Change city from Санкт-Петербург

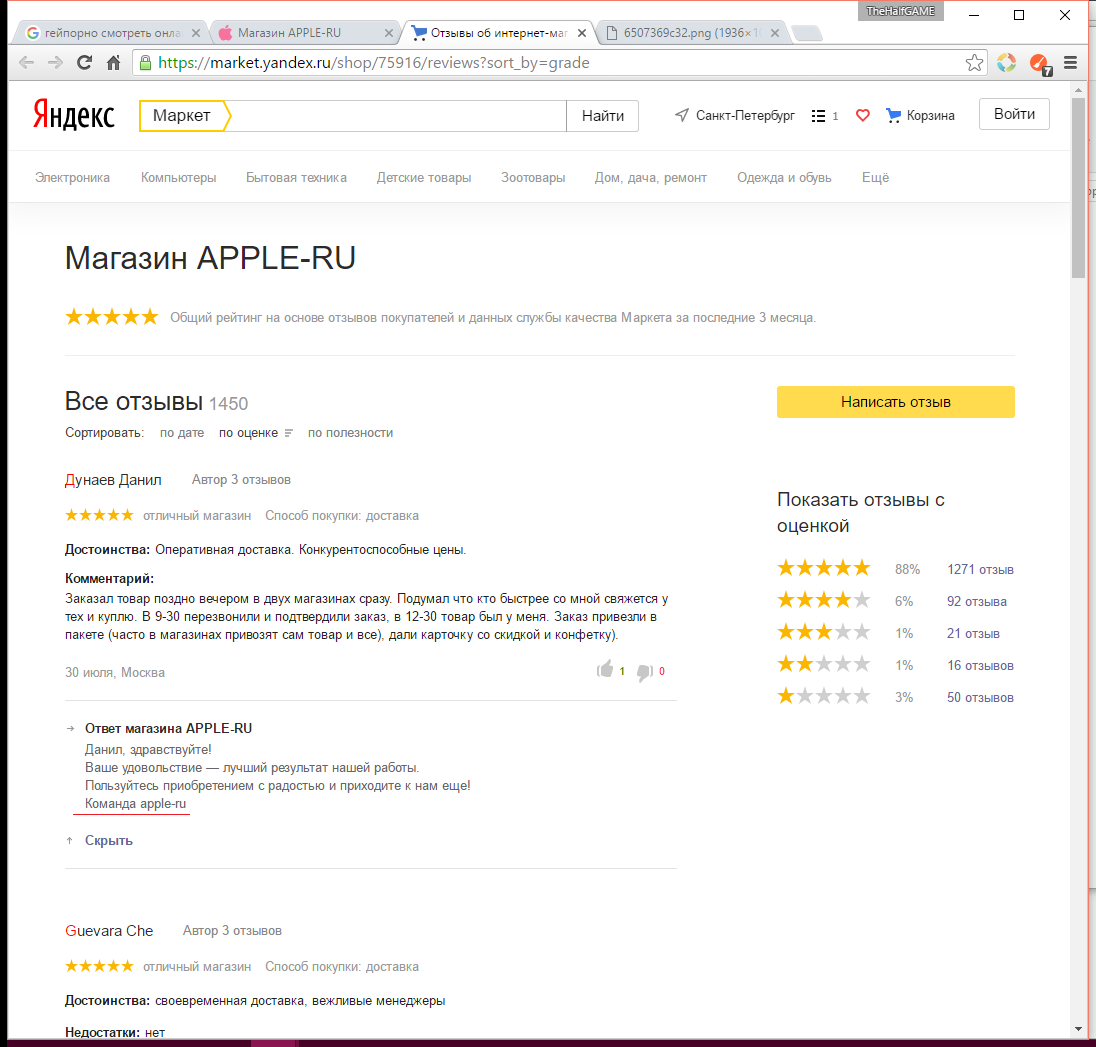coord(735,115)
